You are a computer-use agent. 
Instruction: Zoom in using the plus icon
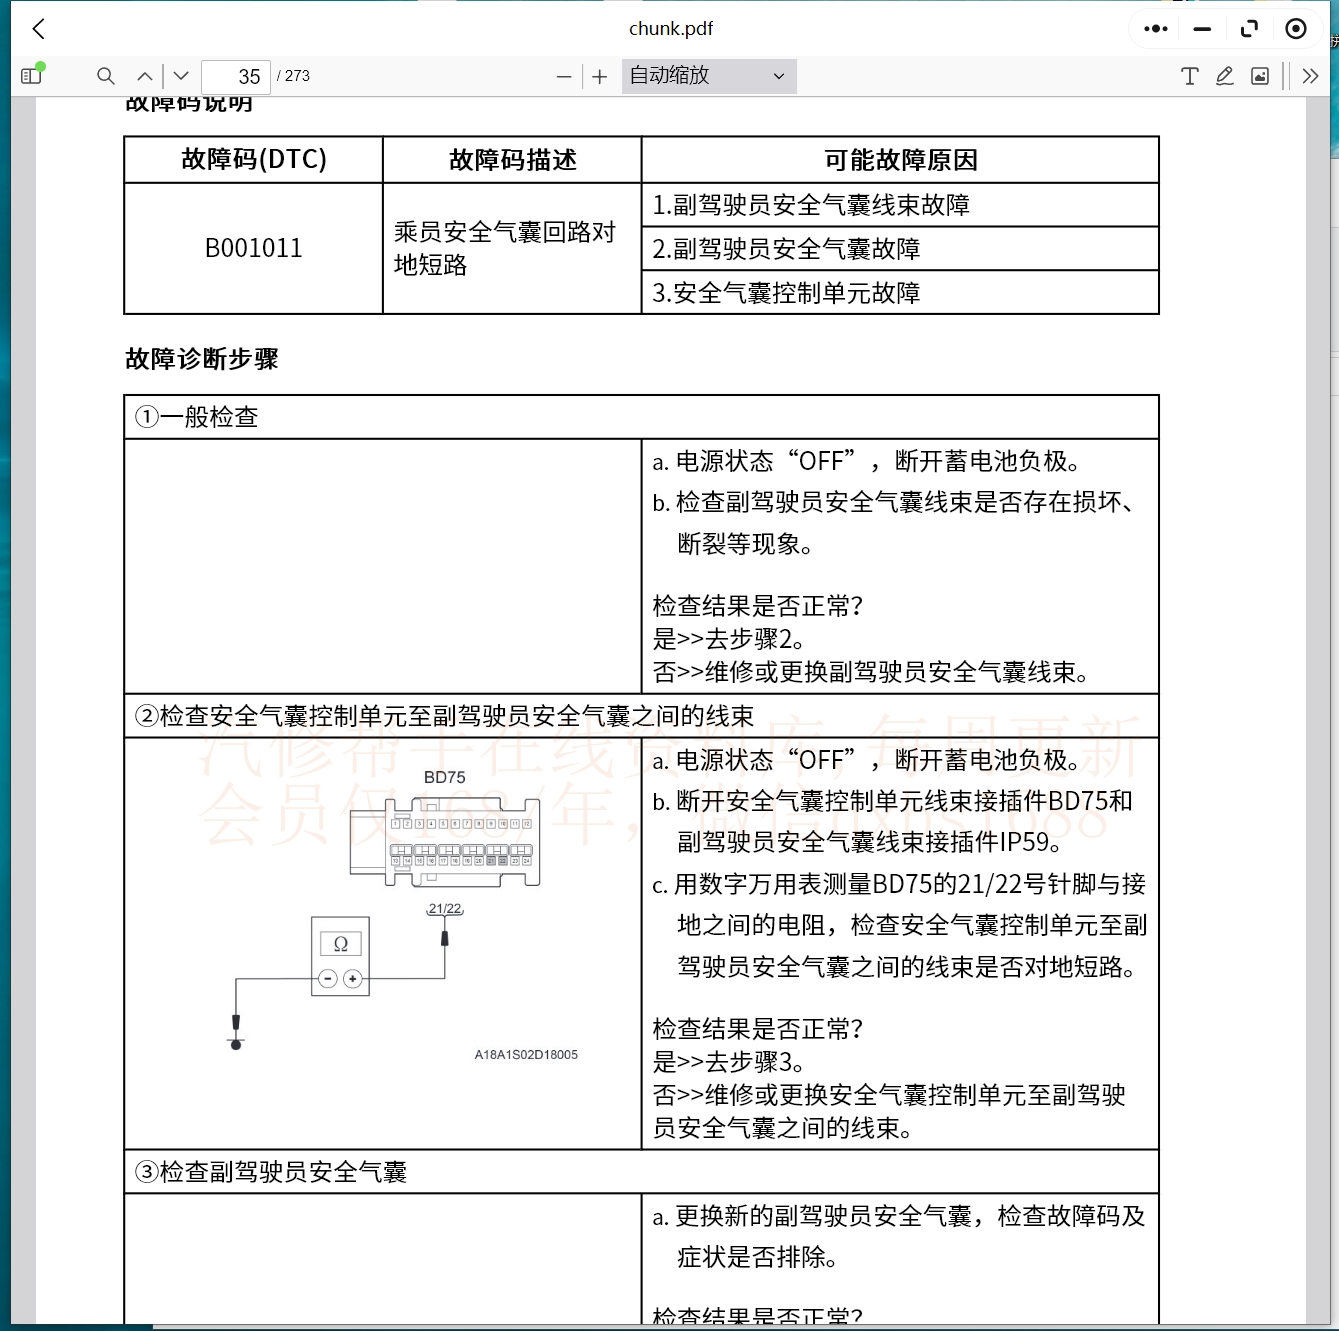point(598,76)
